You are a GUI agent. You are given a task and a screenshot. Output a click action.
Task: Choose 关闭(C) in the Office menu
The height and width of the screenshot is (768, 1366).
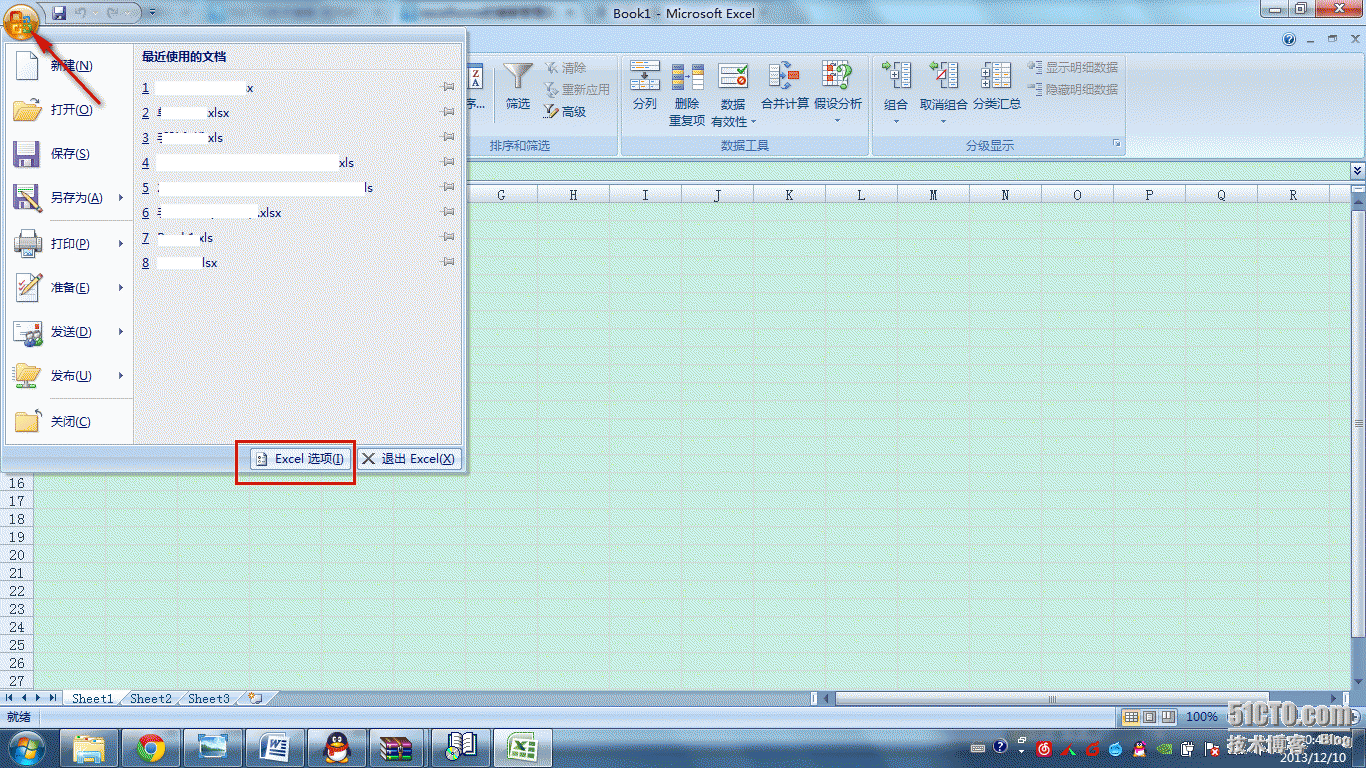(x=68, y=422)
